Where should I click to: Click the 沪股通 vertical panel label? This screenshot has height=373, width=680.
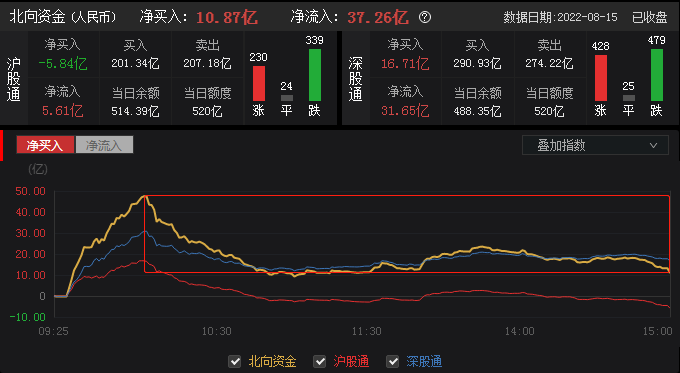pyautogui.click(x=13, y=80)
